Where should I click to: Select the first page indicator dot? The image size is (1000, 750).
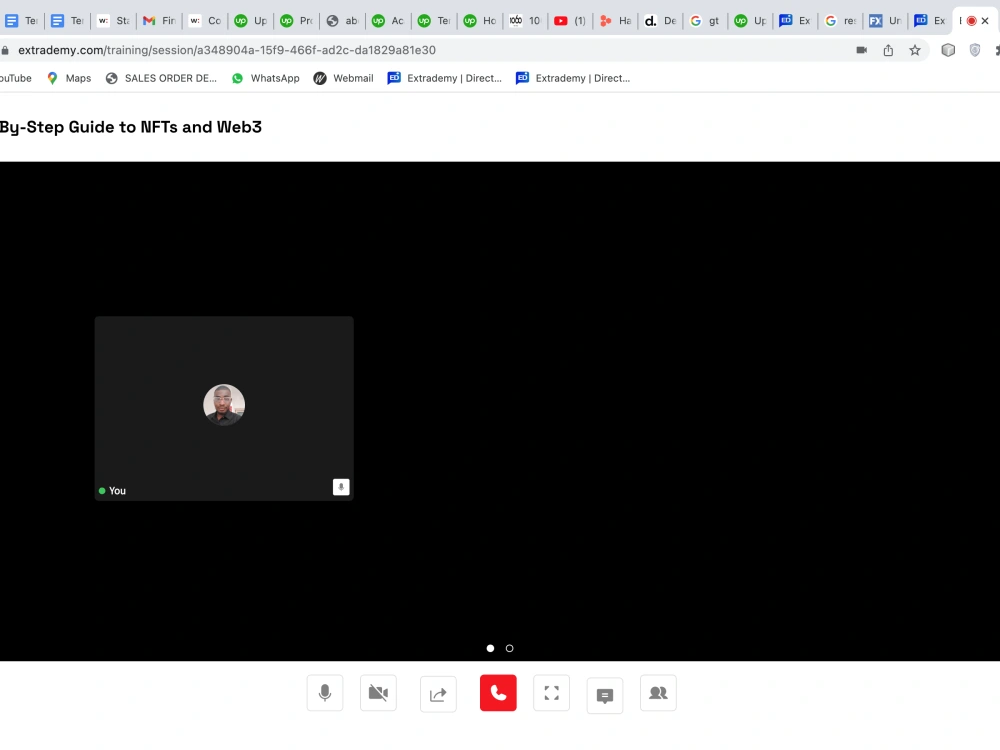490,648
